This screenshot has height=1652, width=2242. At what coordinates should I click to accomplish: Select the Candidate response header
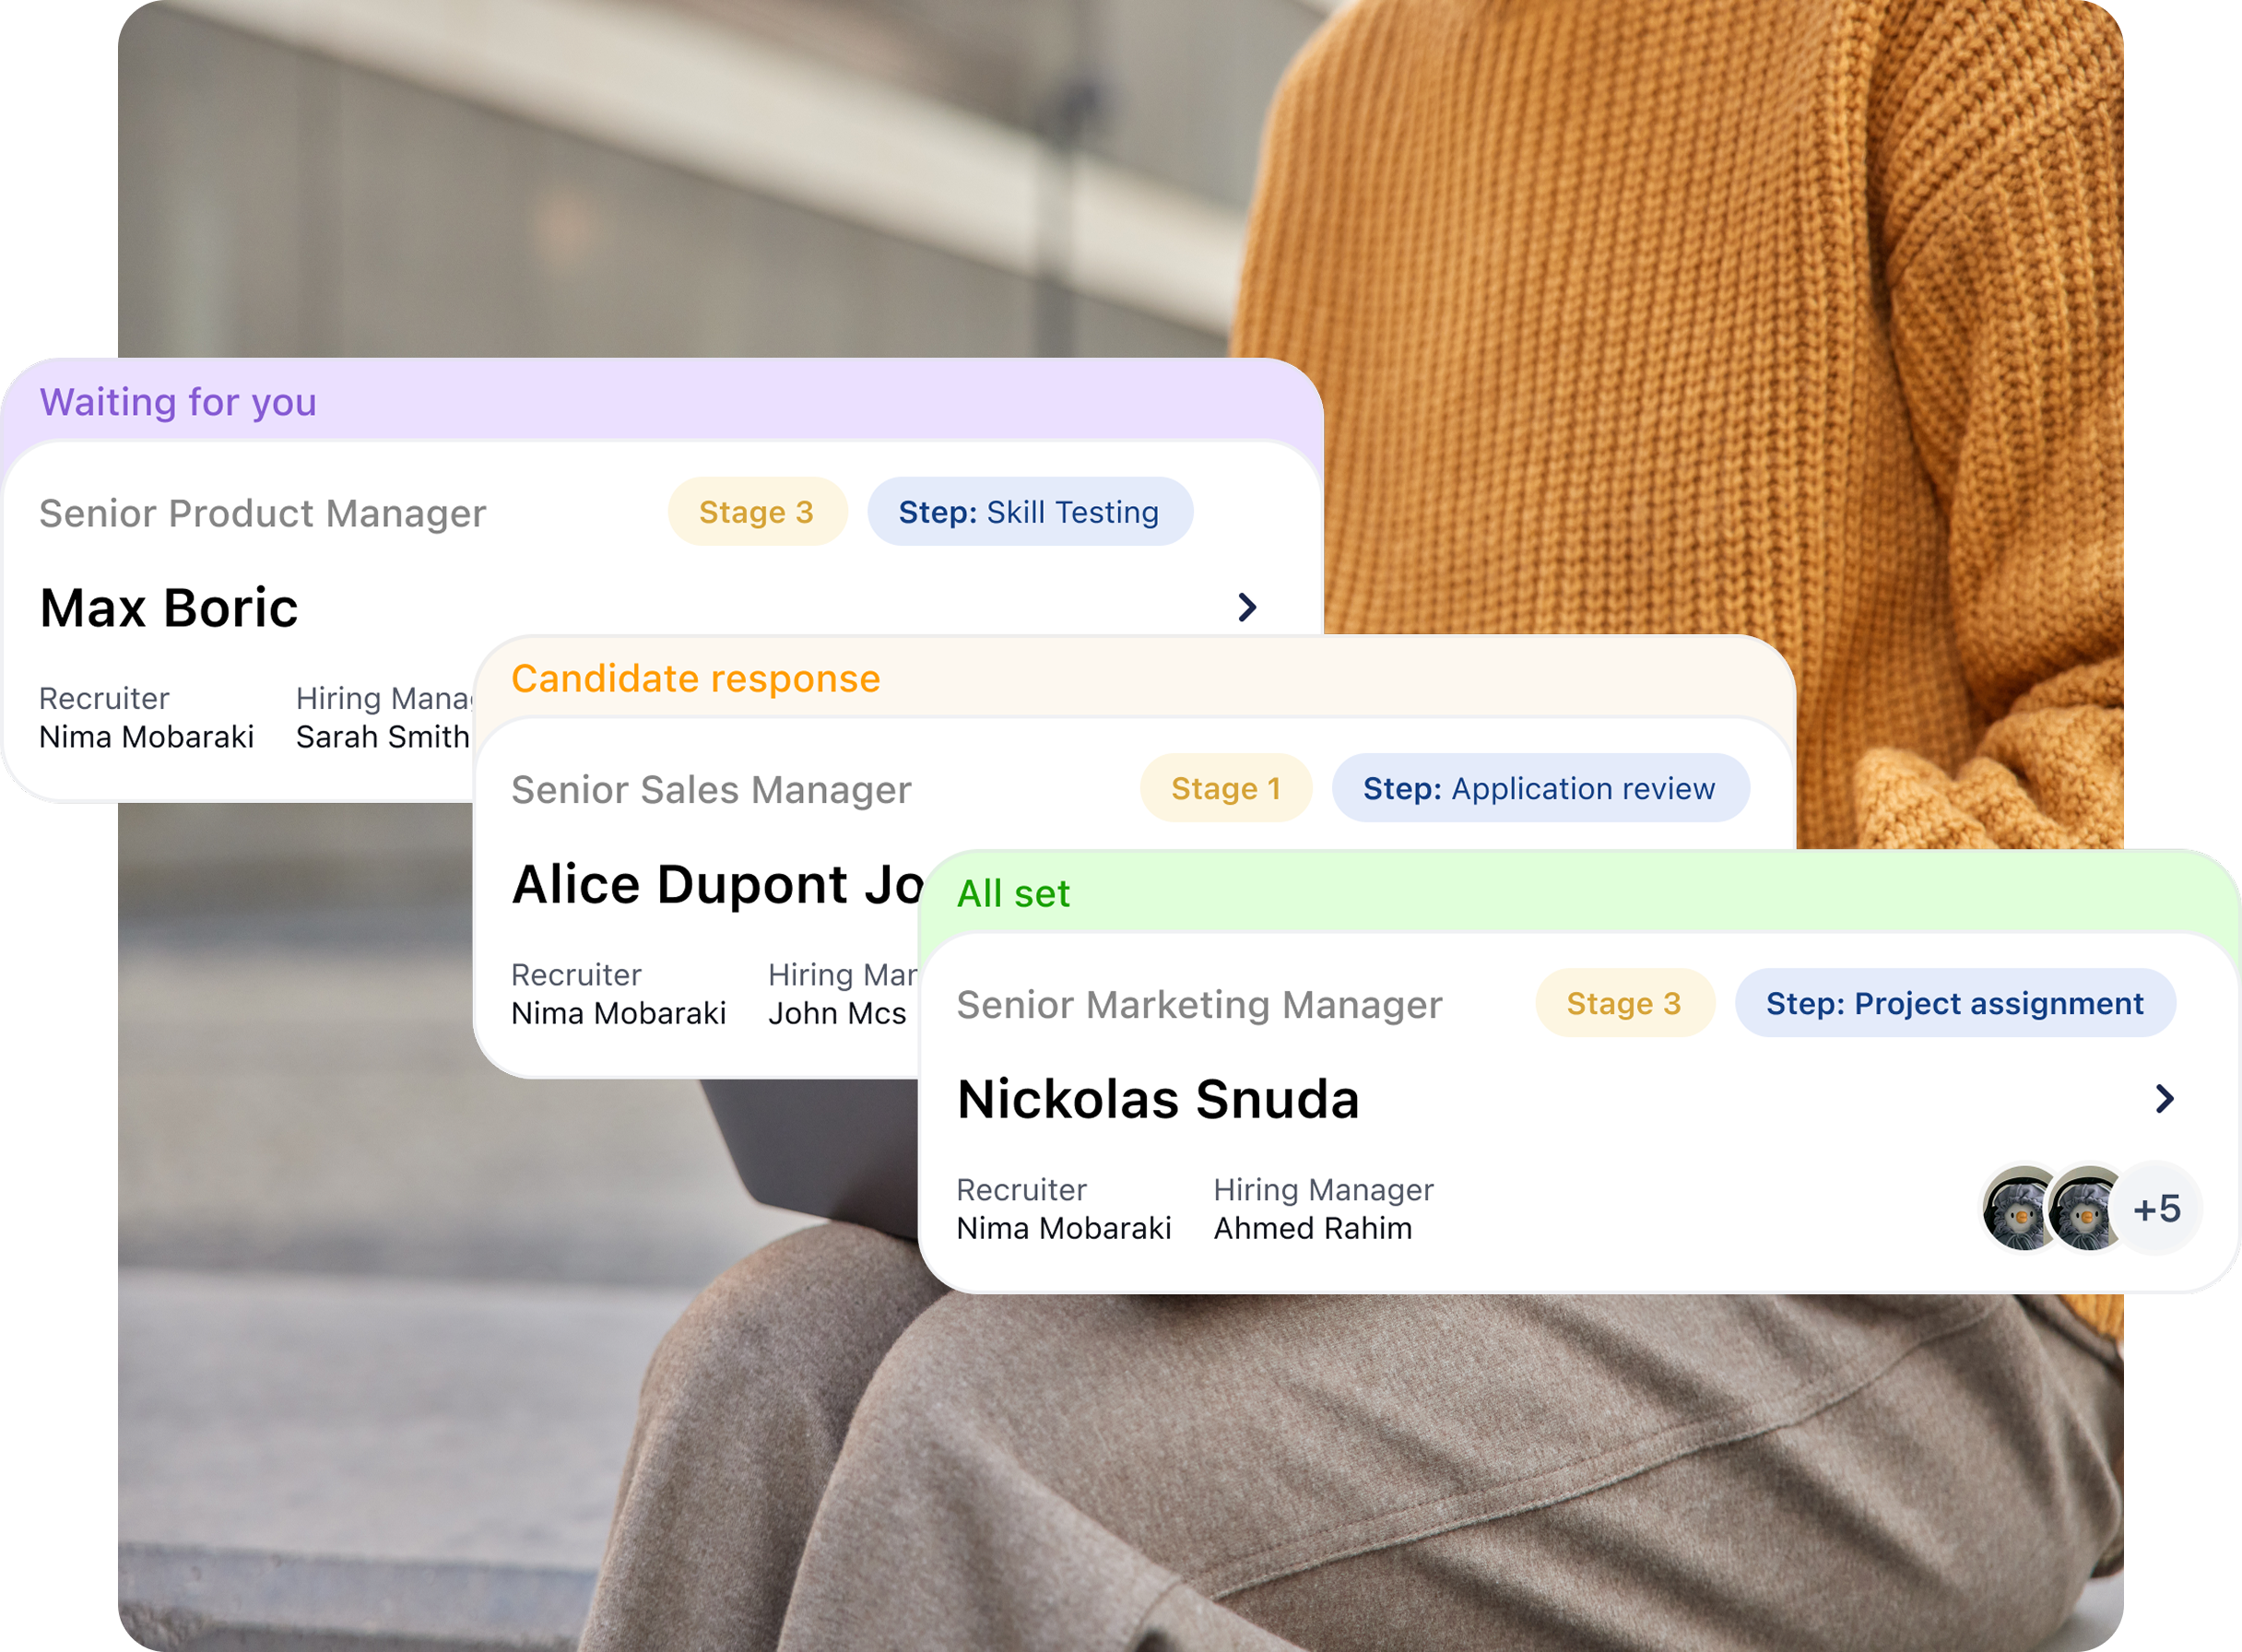(696, 679)
